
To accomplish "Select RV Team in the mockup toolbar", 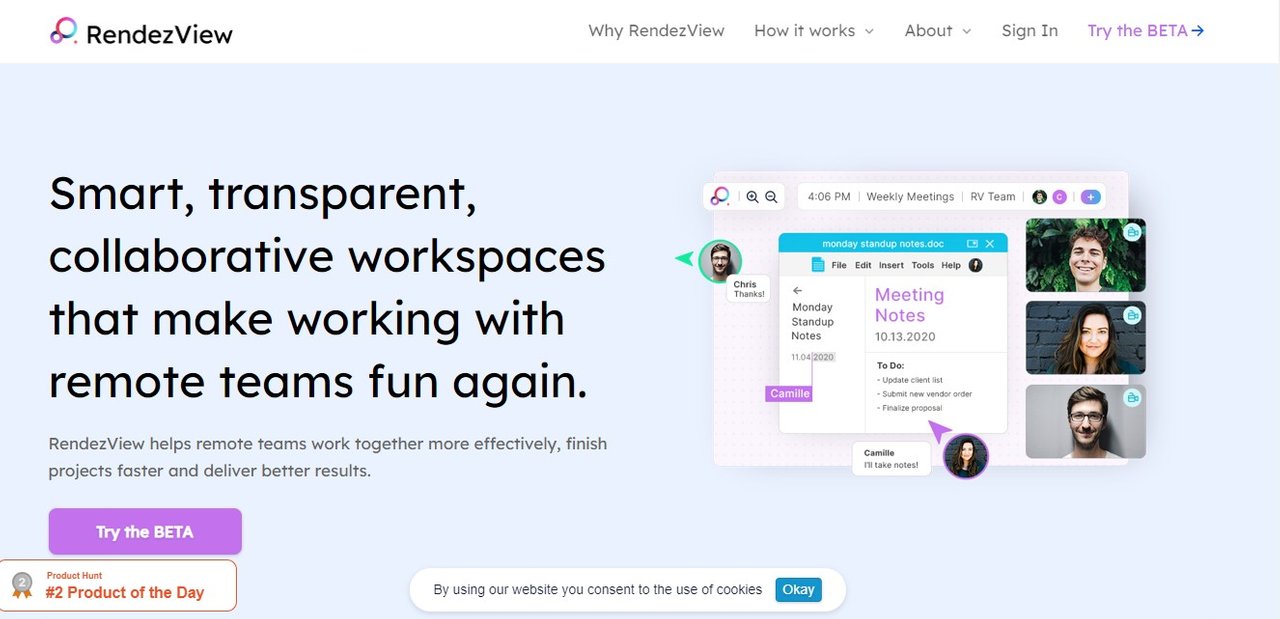I will [993, 197].
